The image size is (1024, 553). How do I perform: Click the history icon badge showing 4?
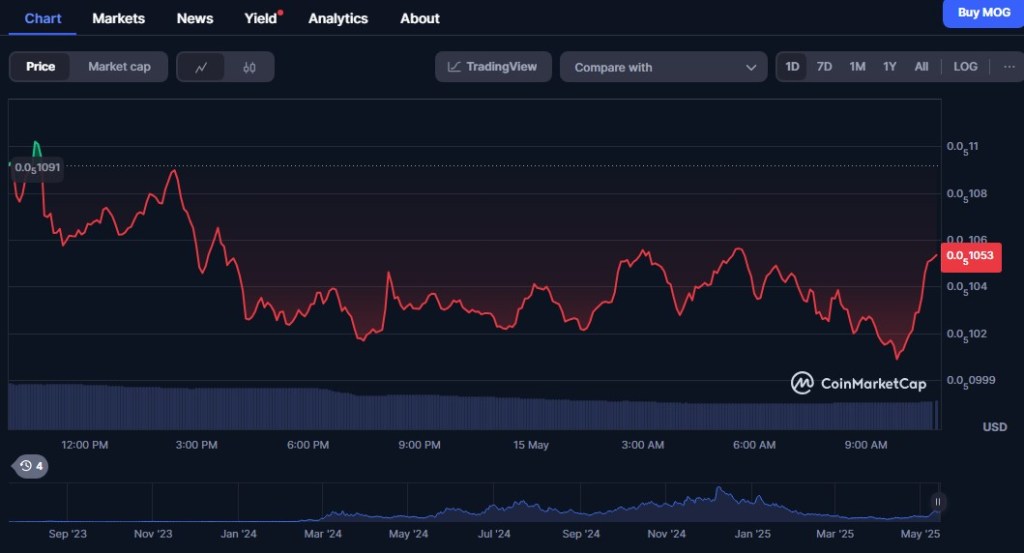point(31,466)
